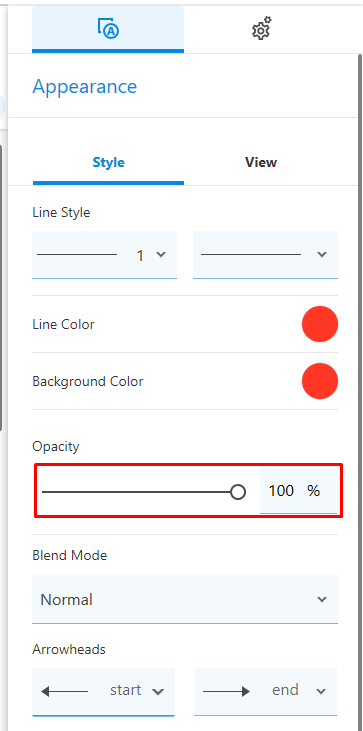Open the Appearance panel icon tab
This screenshot has width=363, height=731.
(x=108, y=29)
